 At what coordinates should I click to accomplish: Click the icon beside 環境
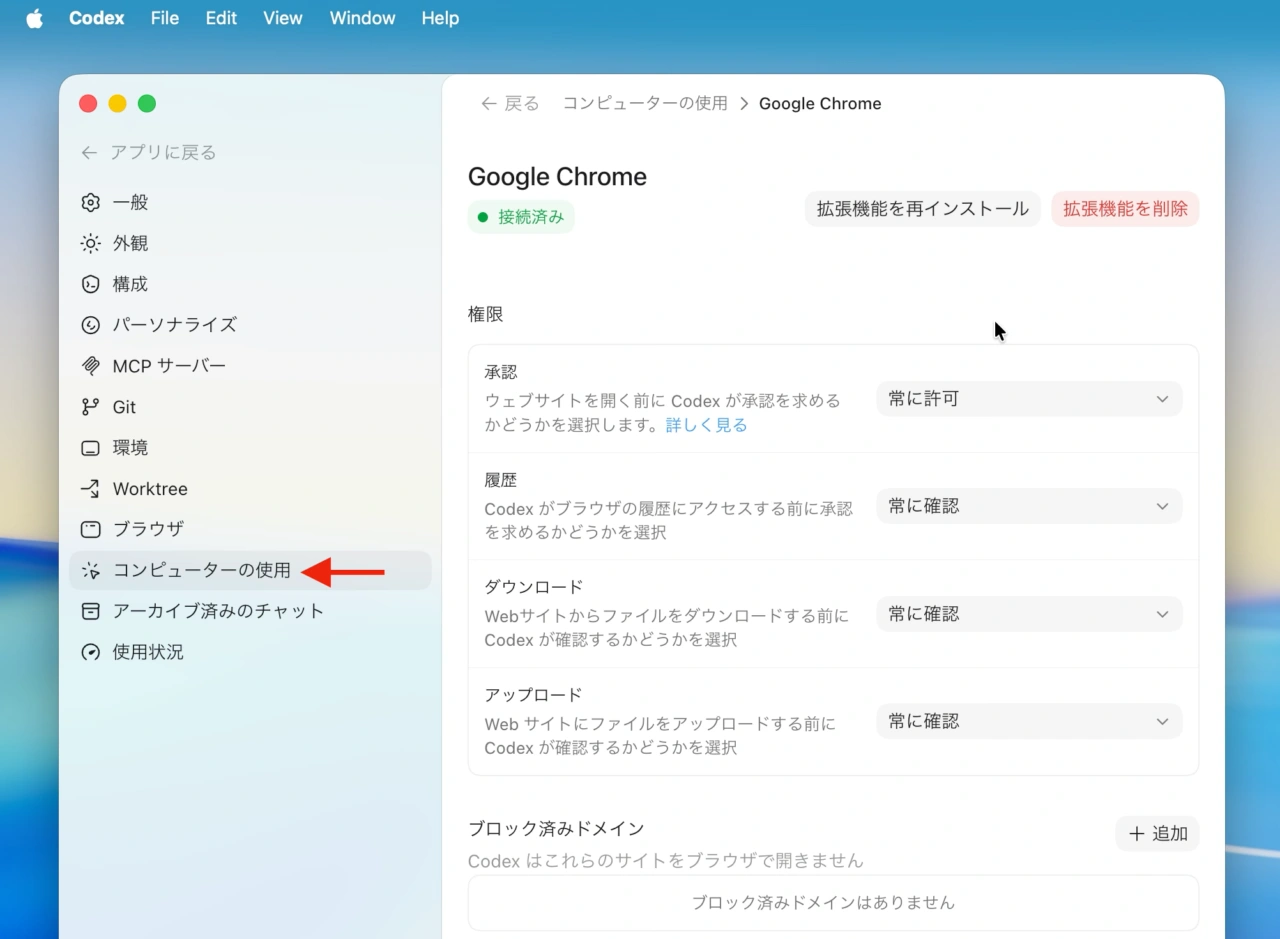[x=90, y=448]
